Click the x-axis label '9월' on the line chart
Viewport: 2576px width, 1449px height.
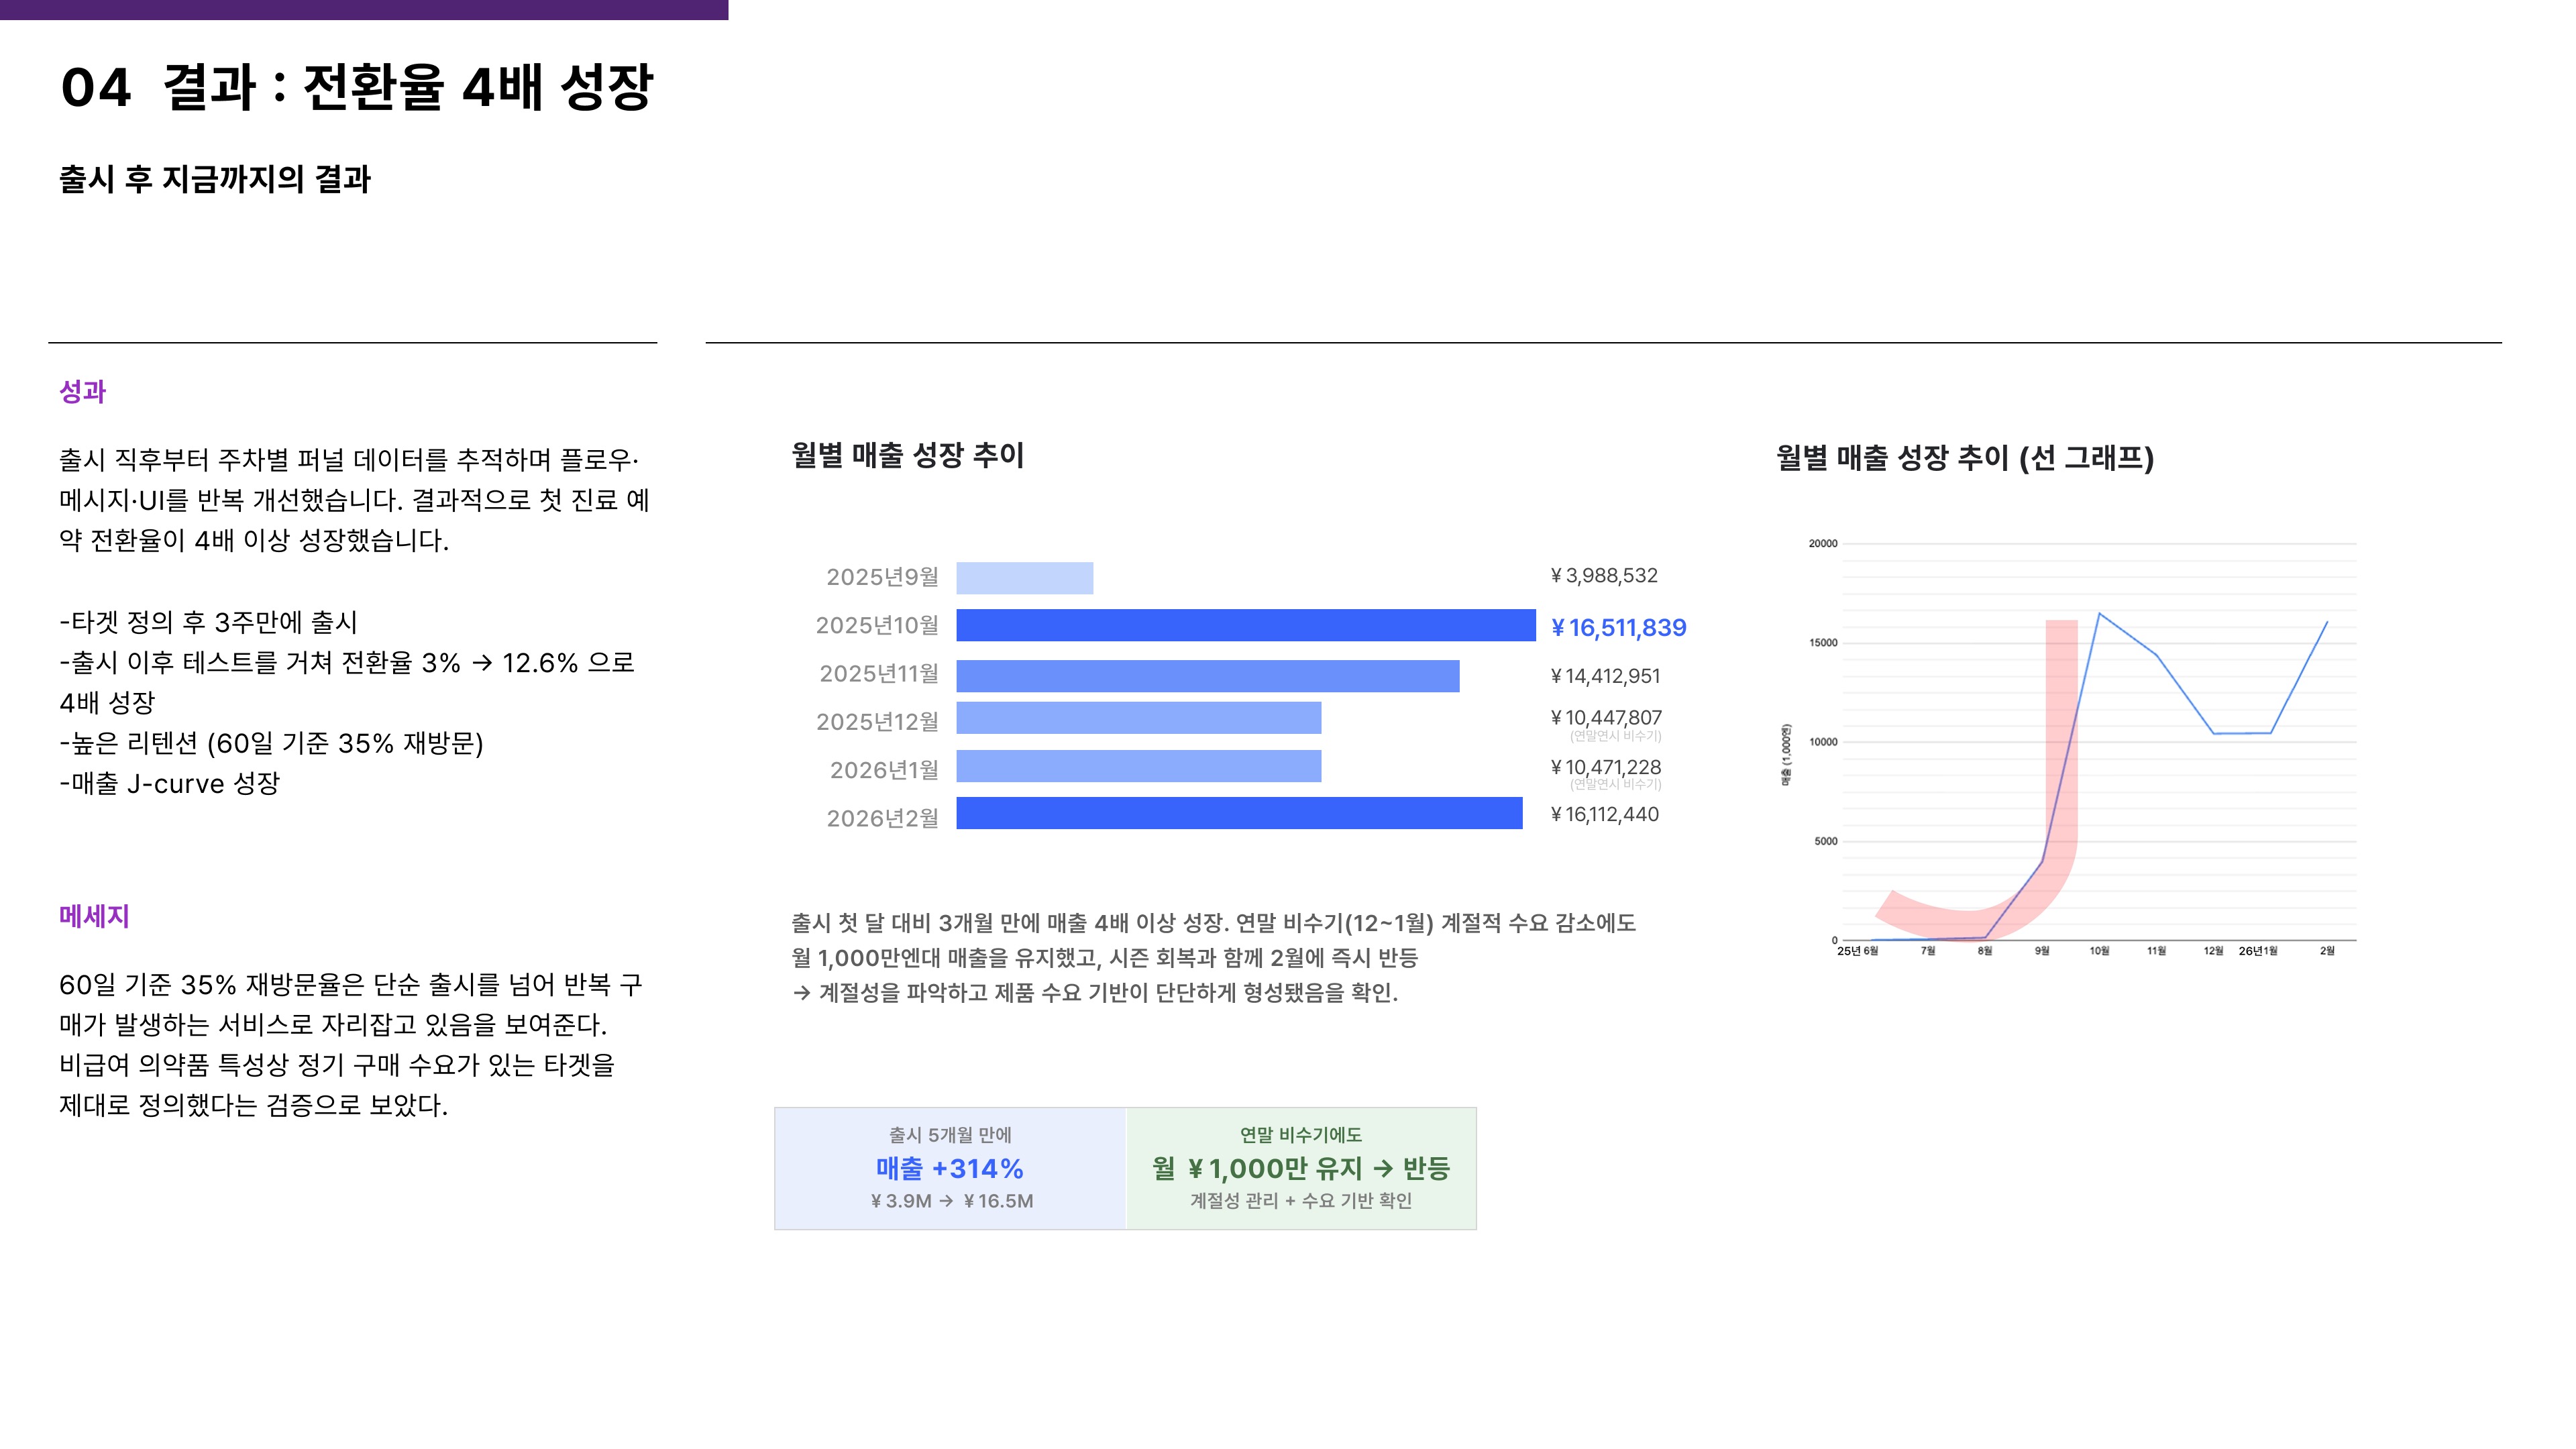click(x=2042, y=951)
